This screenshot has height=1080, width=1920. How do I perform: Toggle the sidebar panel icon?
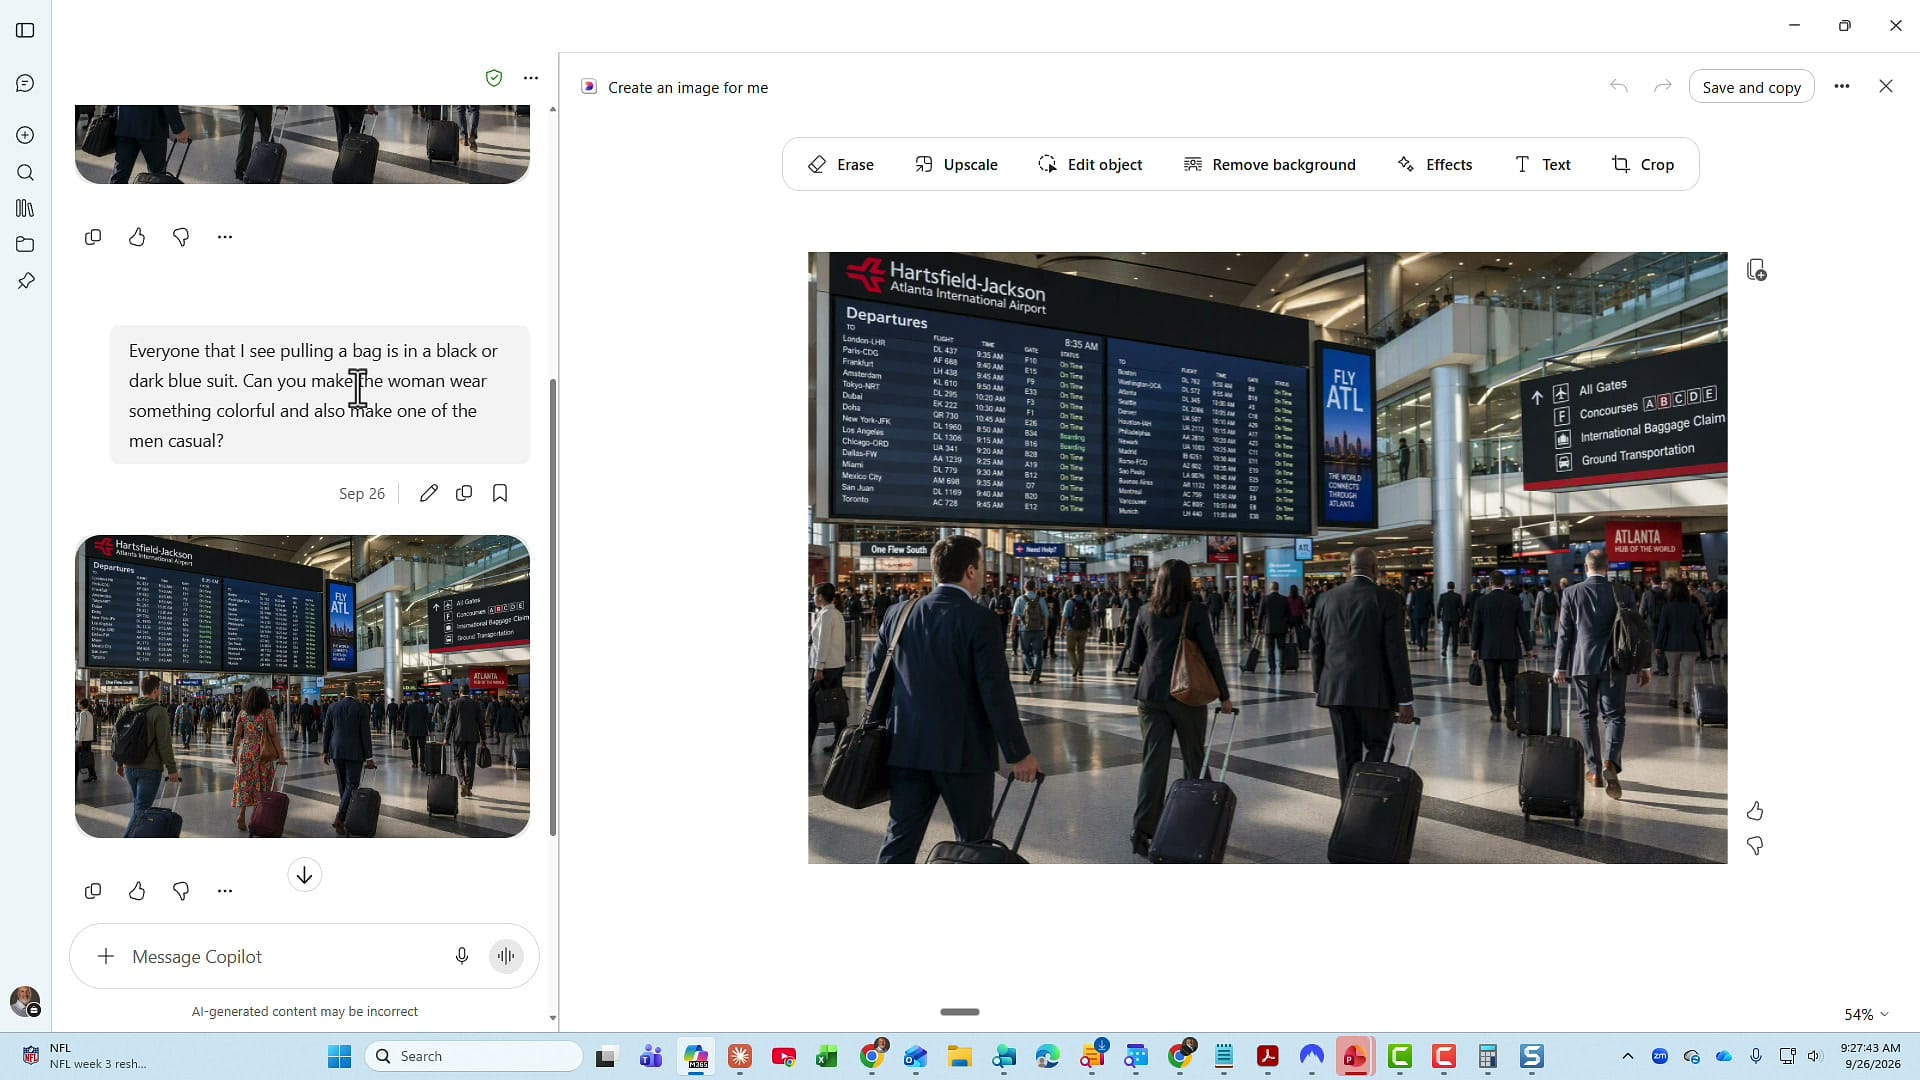pyautogui.click(x=25, y=30)
